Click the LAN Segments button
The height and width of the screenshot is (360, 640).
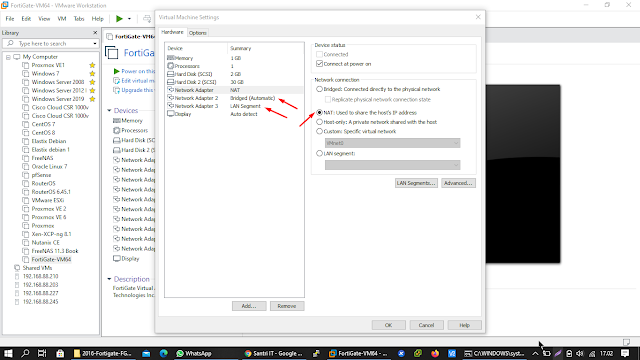(x=416, y=183)
